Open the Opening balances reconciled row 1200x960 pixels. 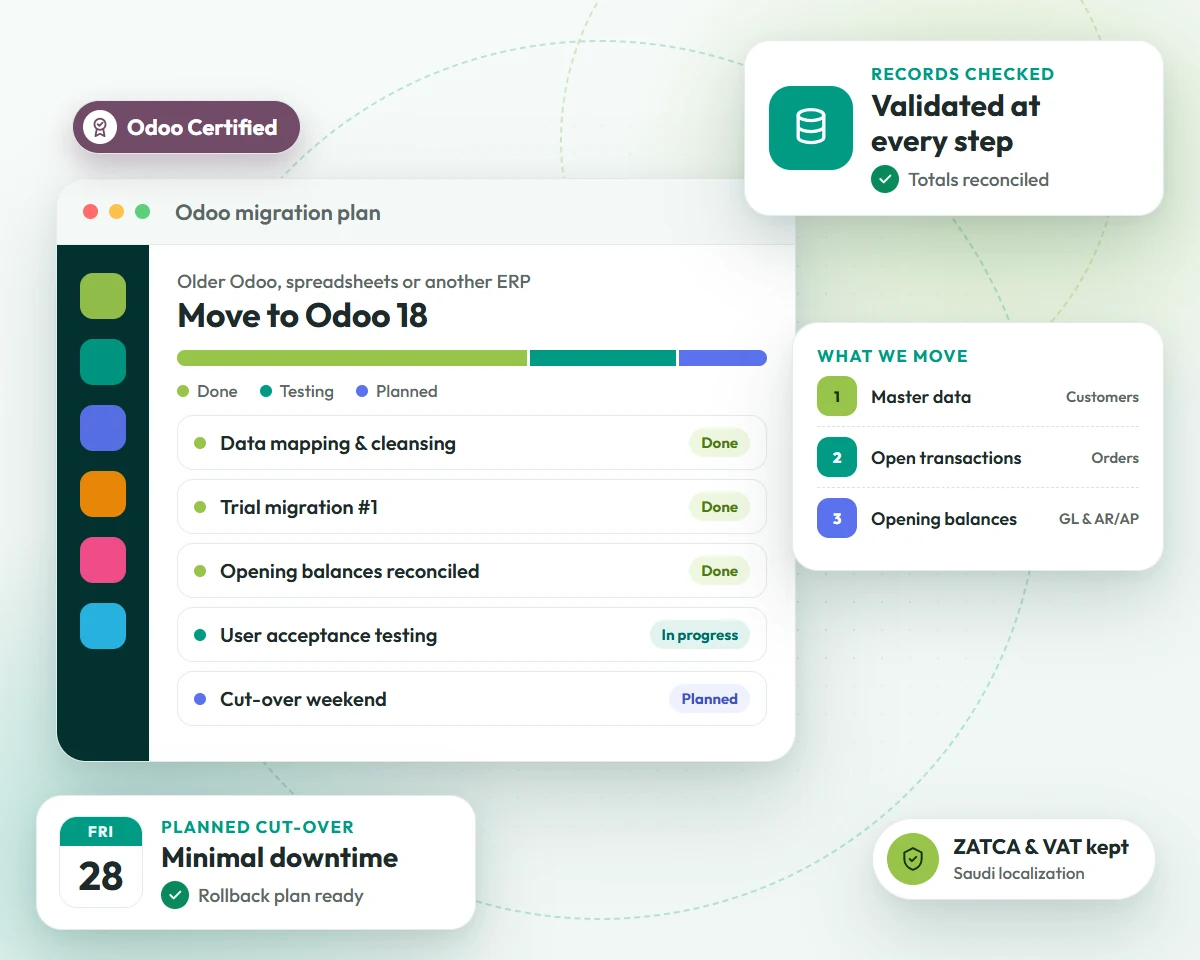472,571
